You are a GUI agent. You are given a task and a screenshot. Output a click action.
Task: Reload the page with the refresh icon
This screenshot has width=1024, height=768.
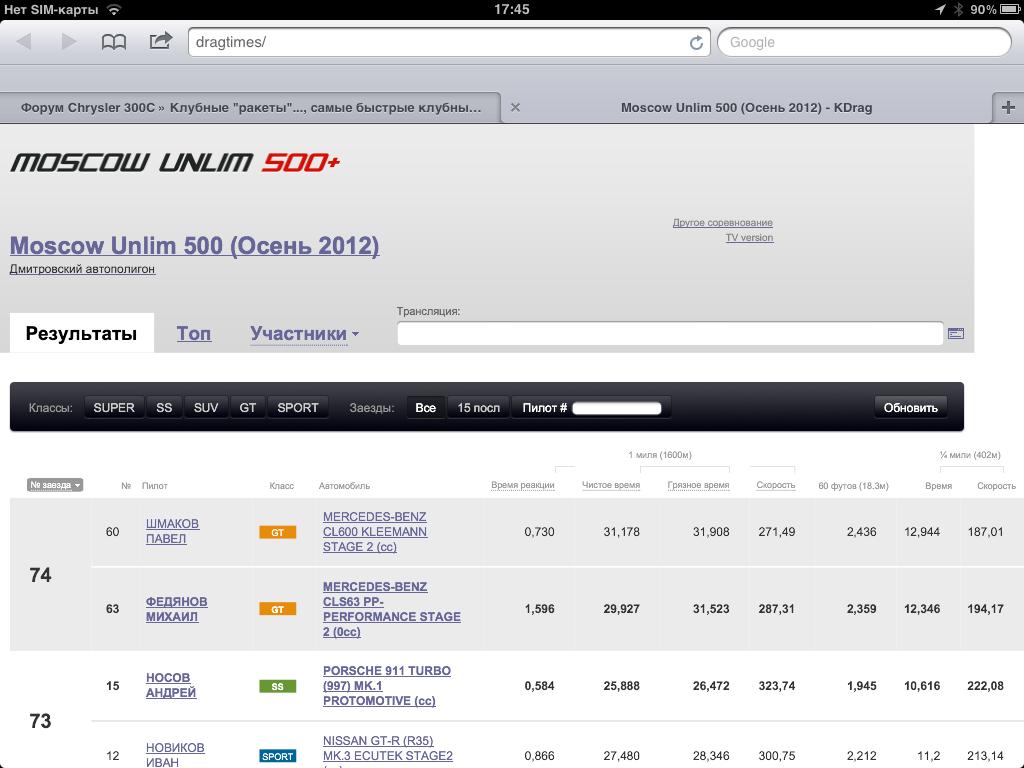696,42
